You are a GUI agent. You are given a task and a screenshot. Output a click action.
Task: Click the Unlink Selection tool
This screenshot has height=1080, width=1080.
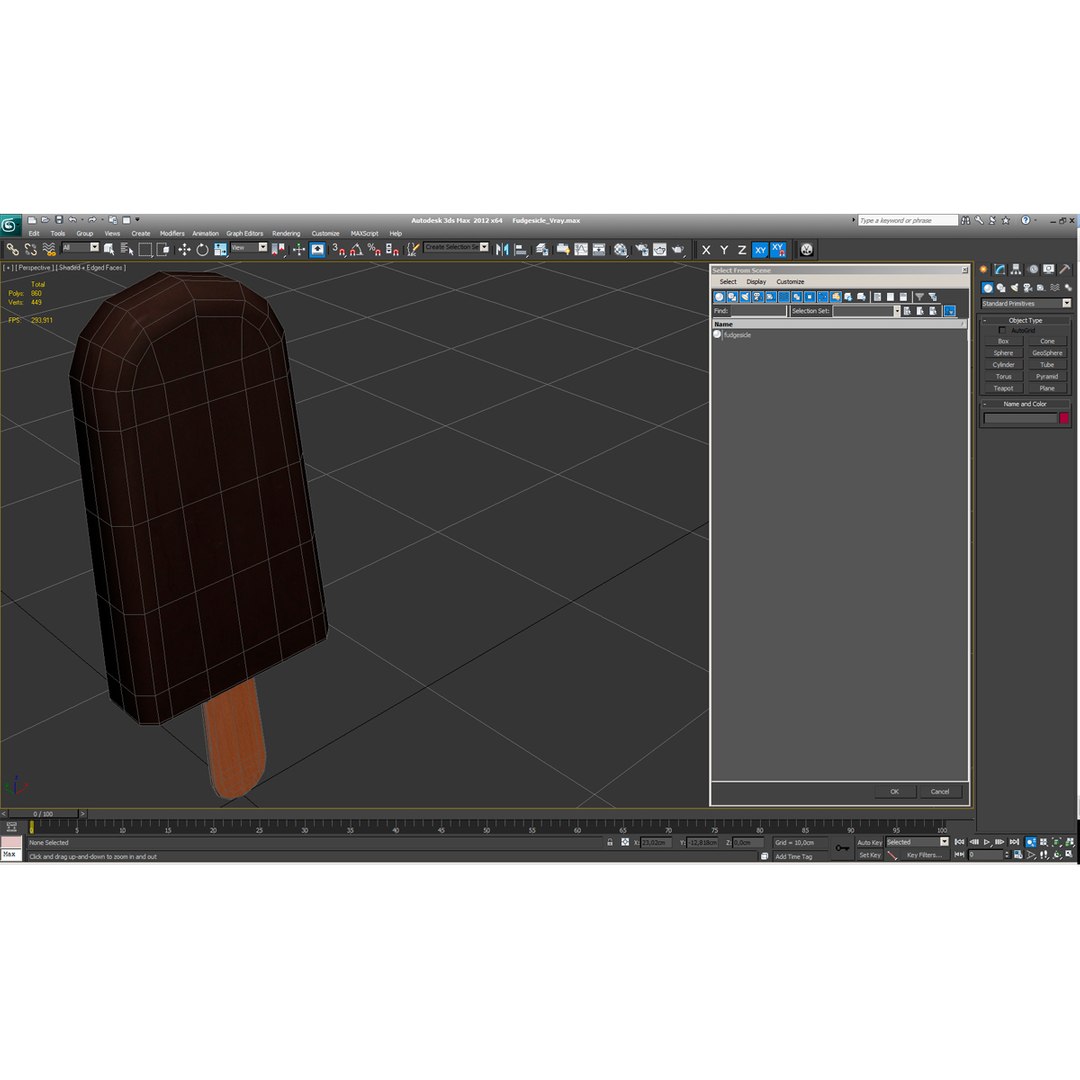pyautogui.click(x=30, y=249)
